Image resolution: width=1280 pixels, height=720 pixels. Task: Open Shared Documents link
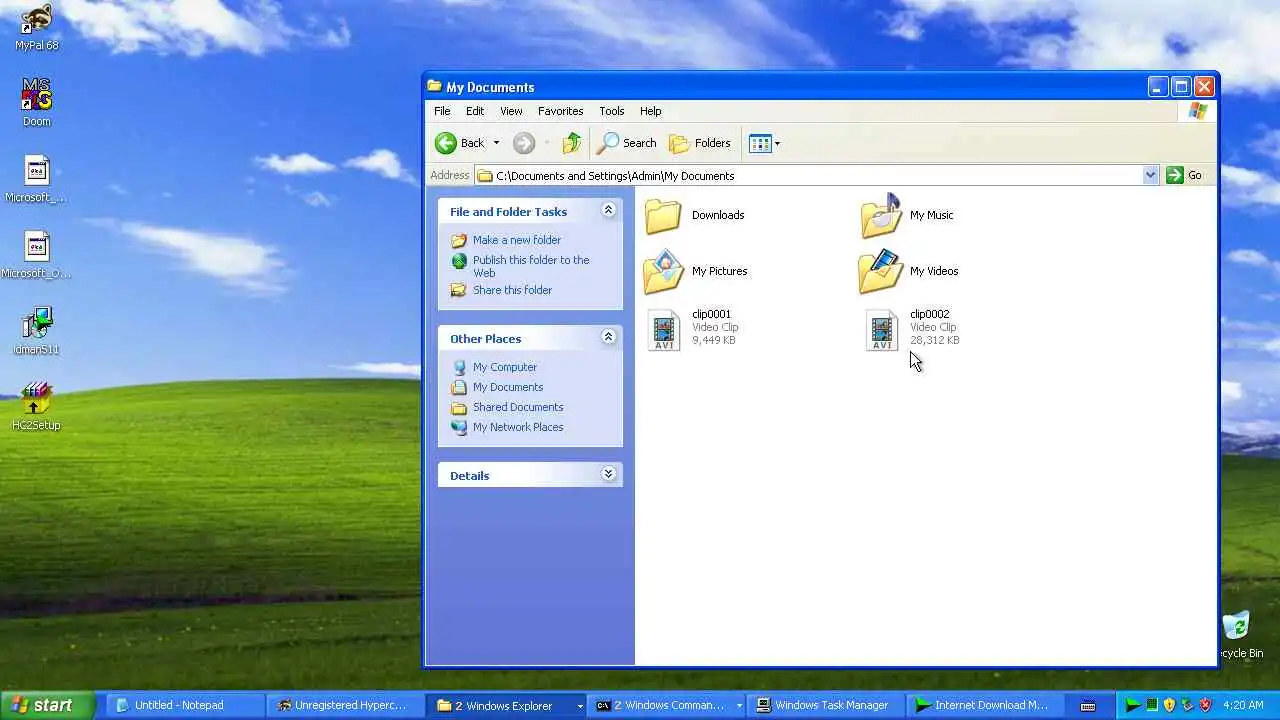pyautogui.click(x=518, y=407)
